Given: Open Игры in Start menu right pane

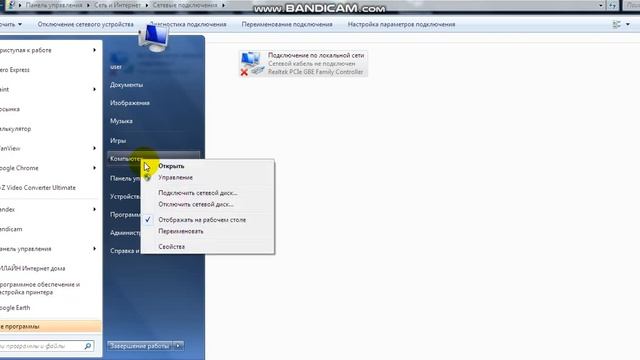Looking at the screenshot, I should point(118,140).
